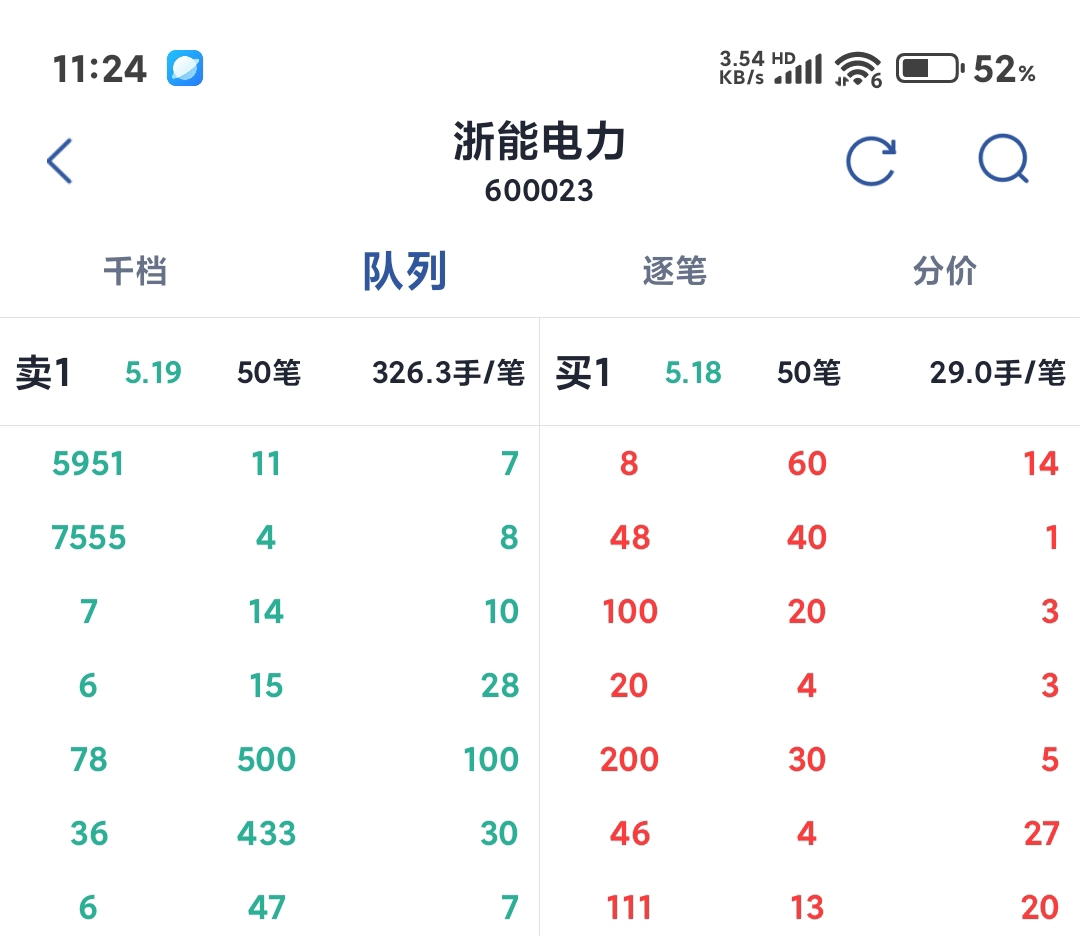Select sell order 500
Image resolution: width=1080 pixels, height=936 pixels.
click(267, 760)
